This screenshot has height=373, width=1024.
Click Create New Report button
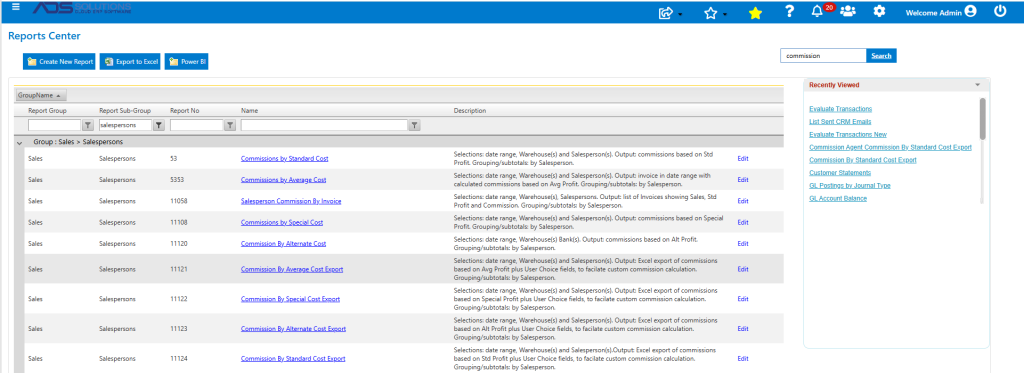[x=59, y=61]
